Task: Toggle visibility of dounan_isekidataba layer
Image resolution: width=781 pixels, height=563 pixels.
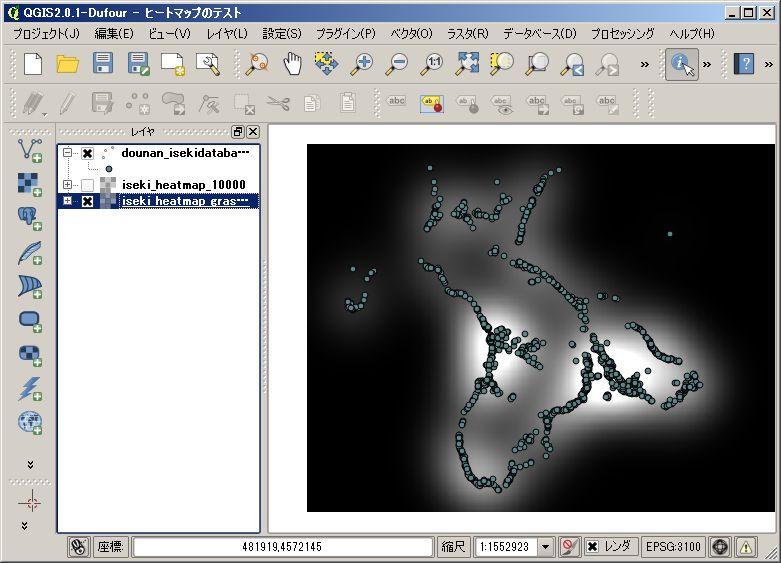Action: (x=87, y=153)
